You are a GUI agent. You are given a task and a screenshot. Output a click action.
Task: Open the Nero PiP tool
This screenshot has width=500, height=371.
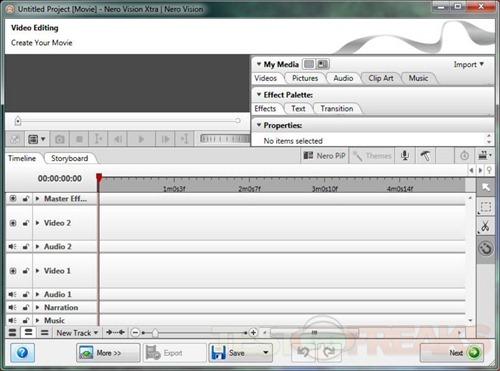[325, 156]
